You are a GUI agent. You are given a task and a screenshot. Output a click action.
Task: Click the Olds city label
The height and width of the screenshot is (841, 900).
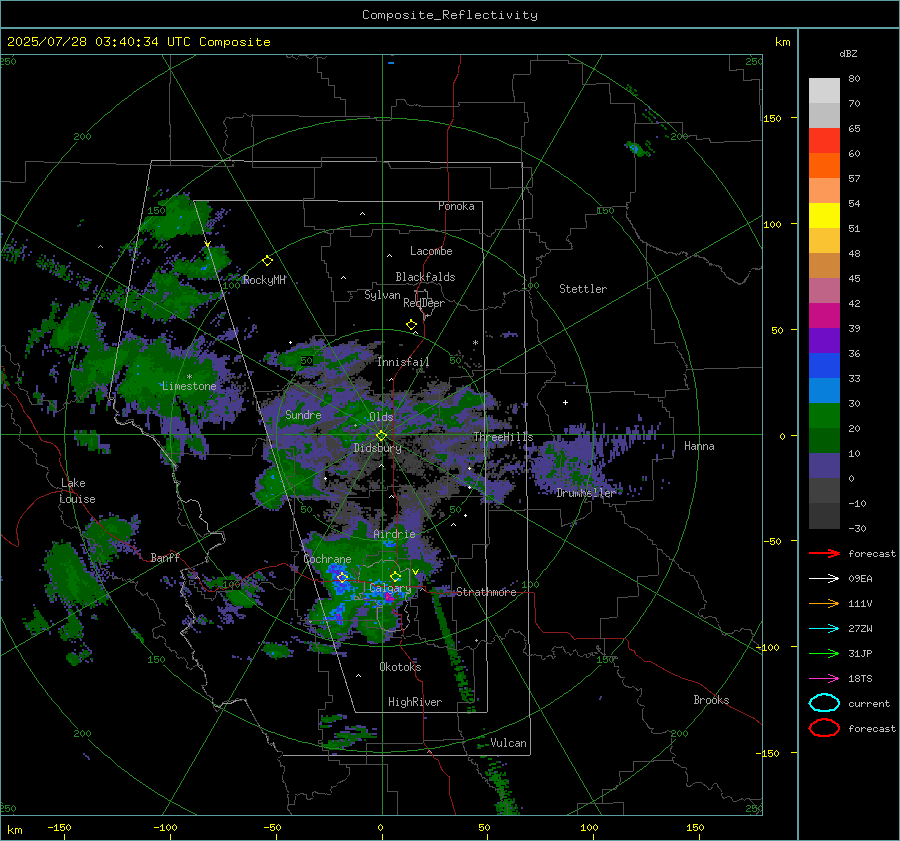[x=381, y=417]
